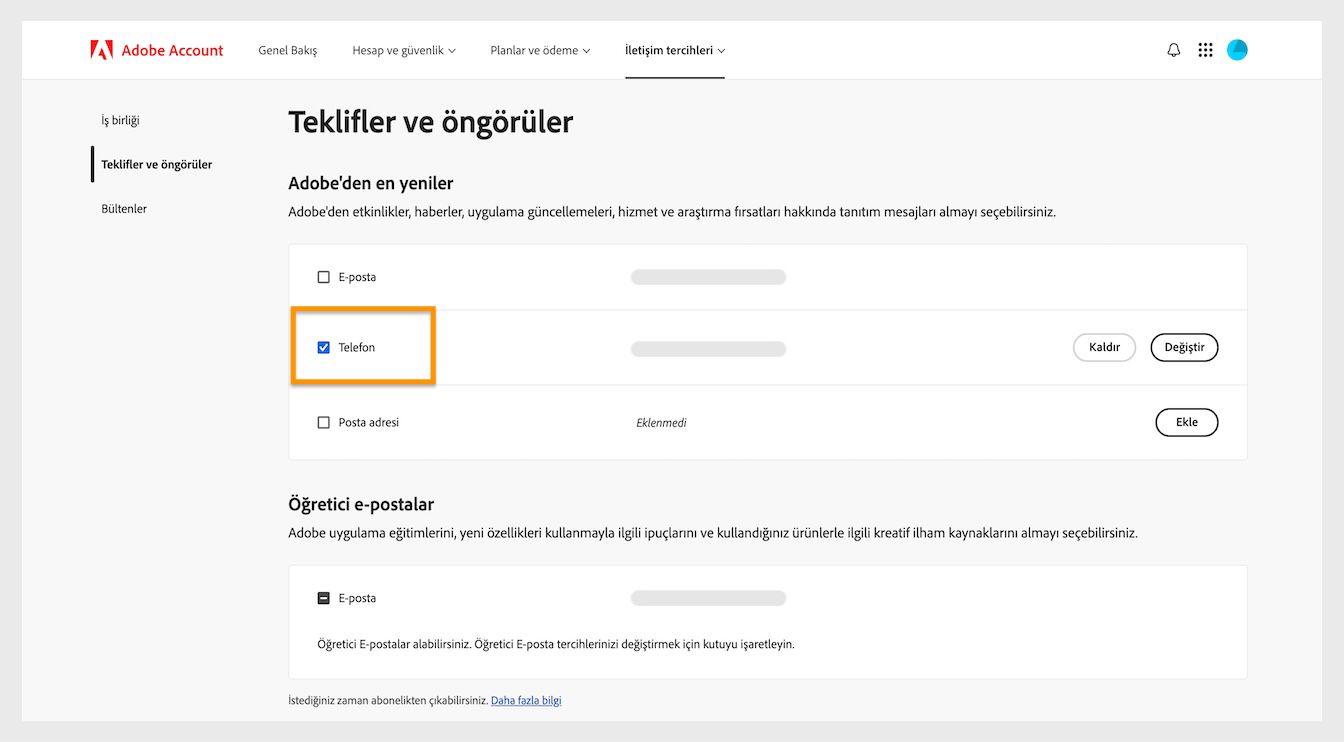
Task: Click Ekle next to Posta adresi
Action: click(1186, 422)
